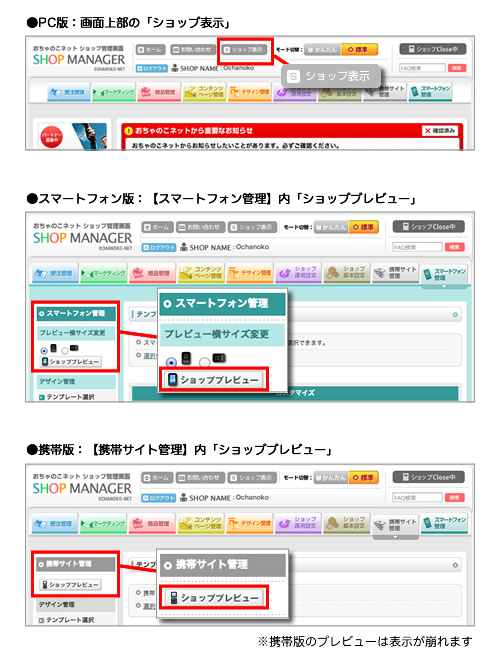Expand the 携帯サイト管理 tab with the down arrow
The height and width of the screenshot is (660, 500).
pos(396,526)
